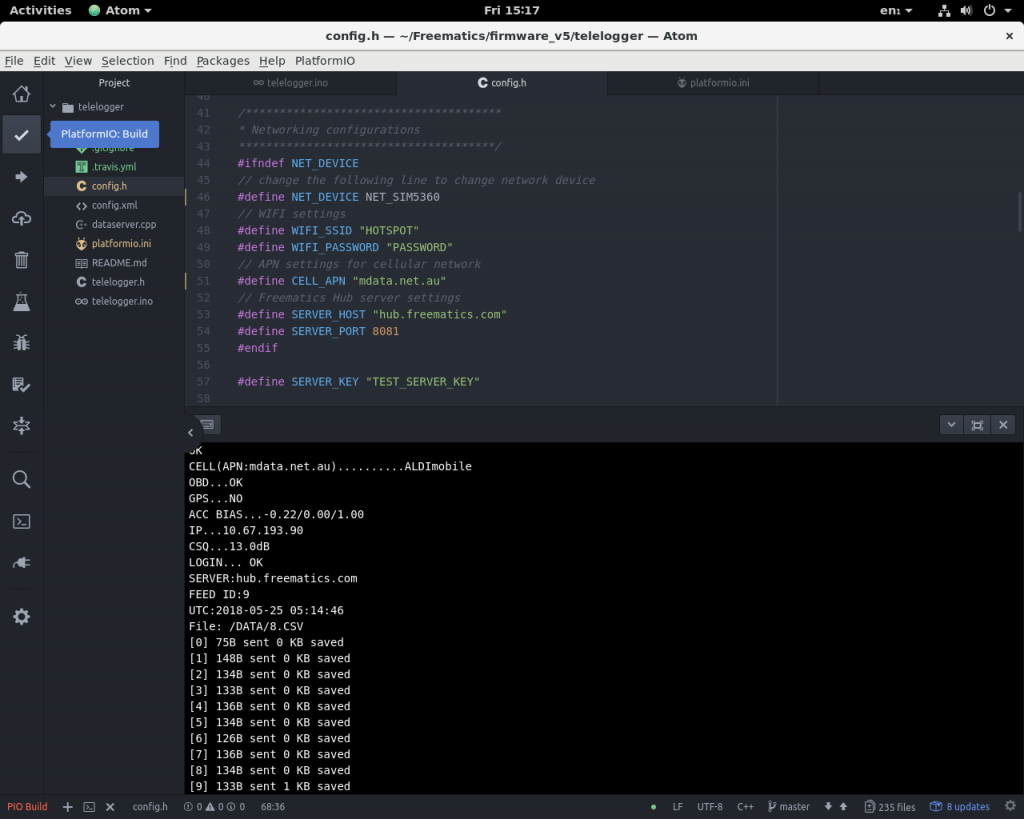Screen dimensions: 1024x819
Task: Open PlatformIO settings with the gear icon
Action: (x=21, y=616)
